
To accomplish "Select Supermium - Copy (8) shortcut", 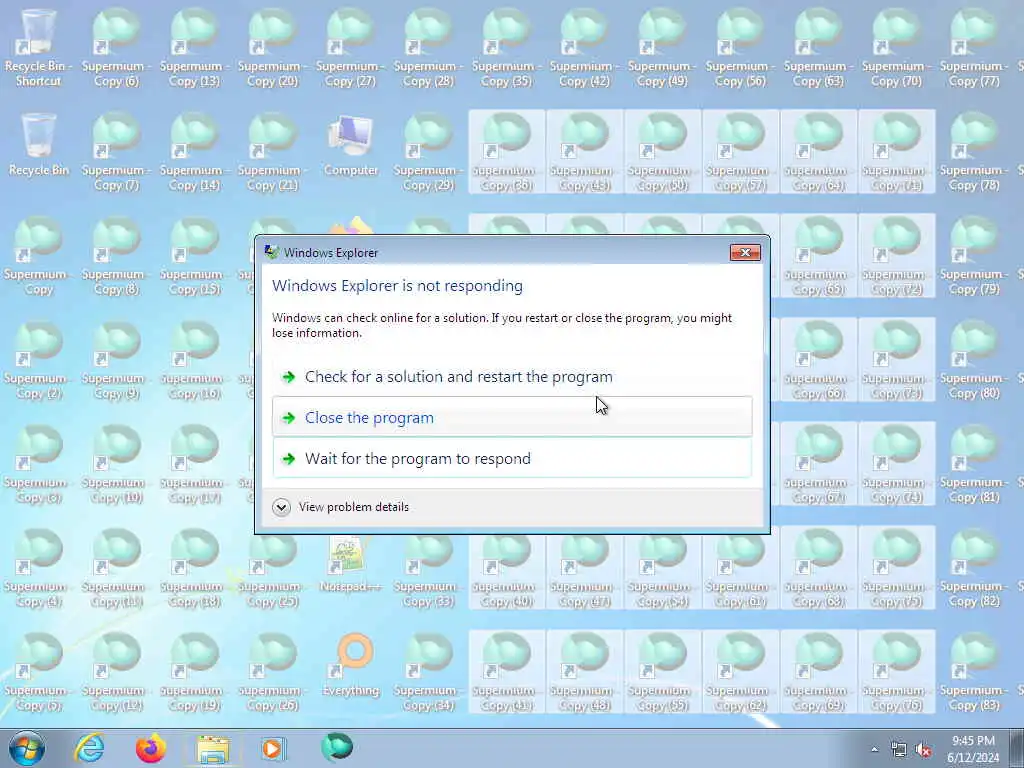I will point(116,256).
